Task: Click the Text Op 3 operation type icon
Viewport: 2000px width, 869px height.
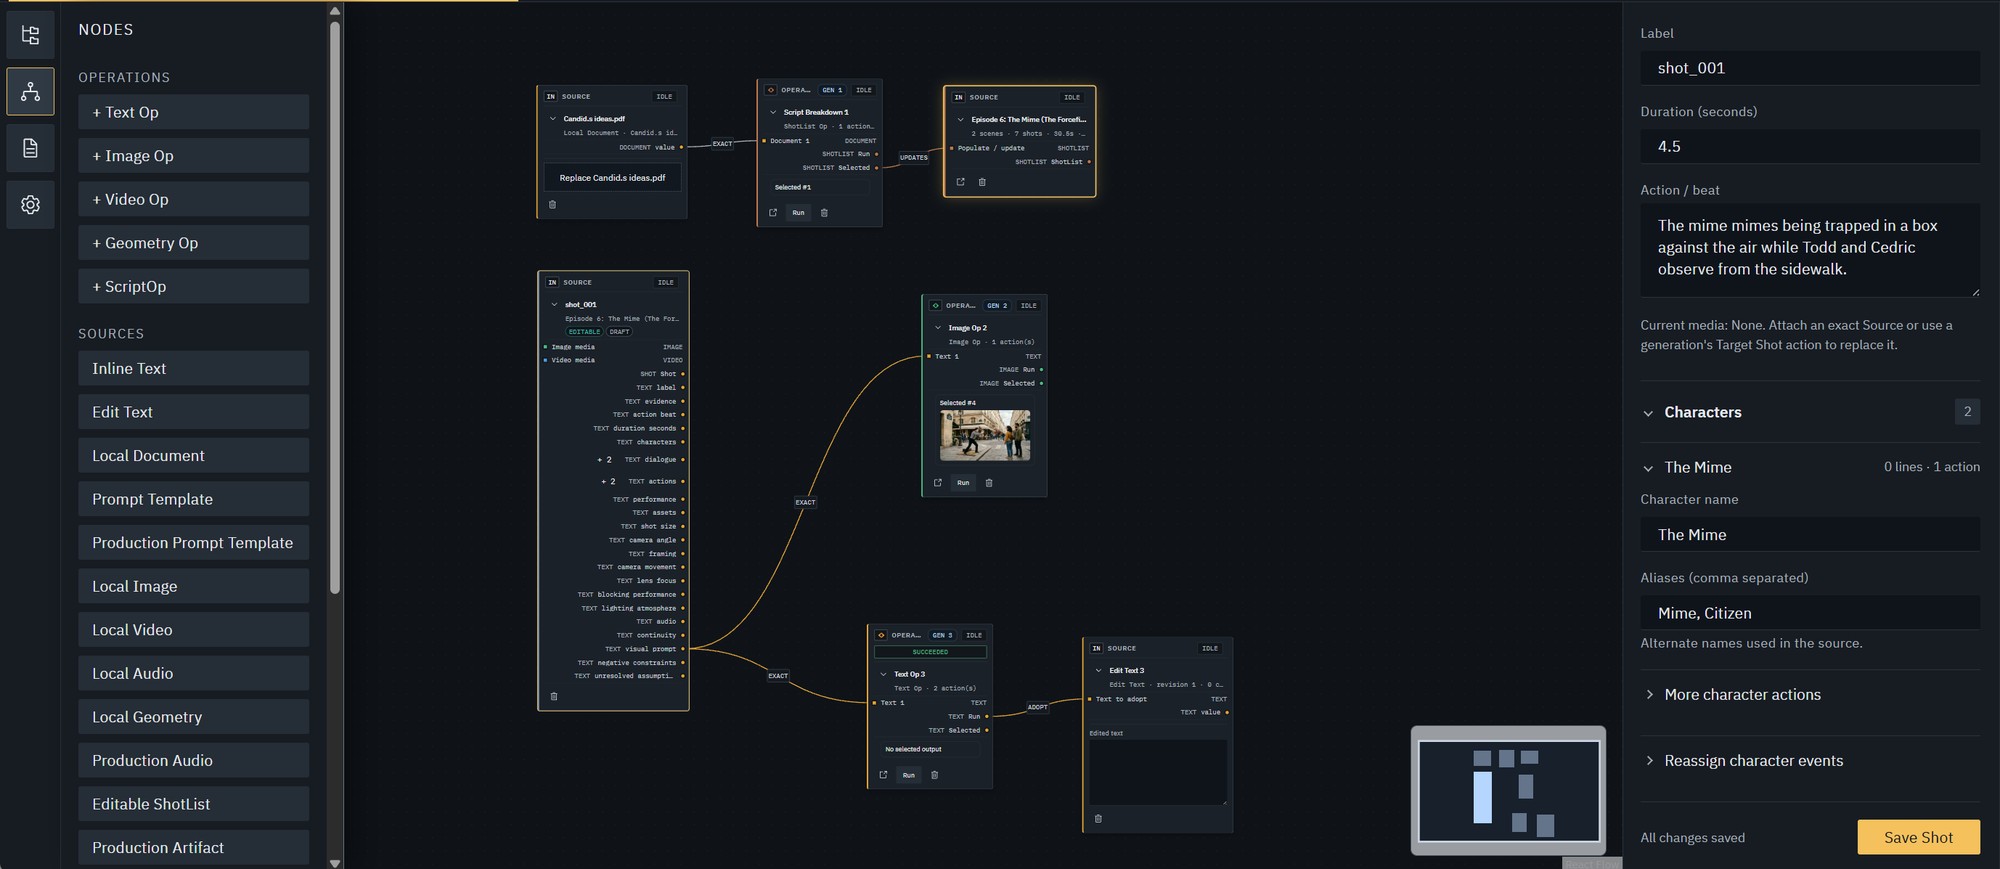Action: (x=881, y=635)
